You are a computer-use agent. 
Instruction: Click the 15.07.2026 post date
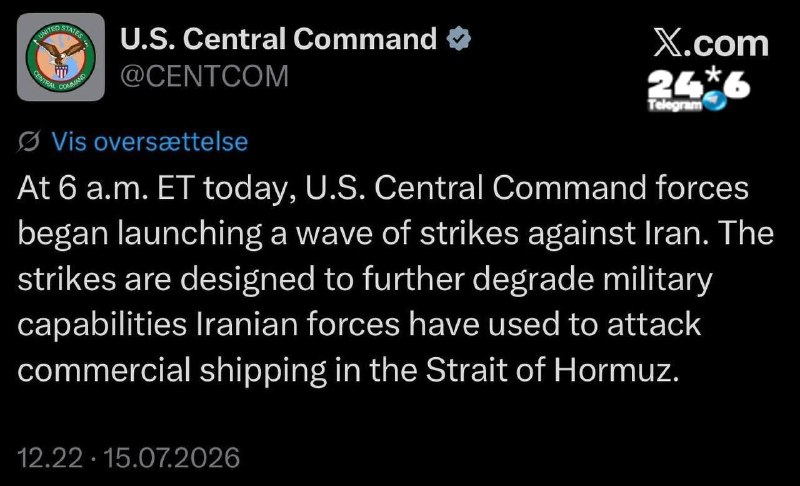[x=171, y=457]
